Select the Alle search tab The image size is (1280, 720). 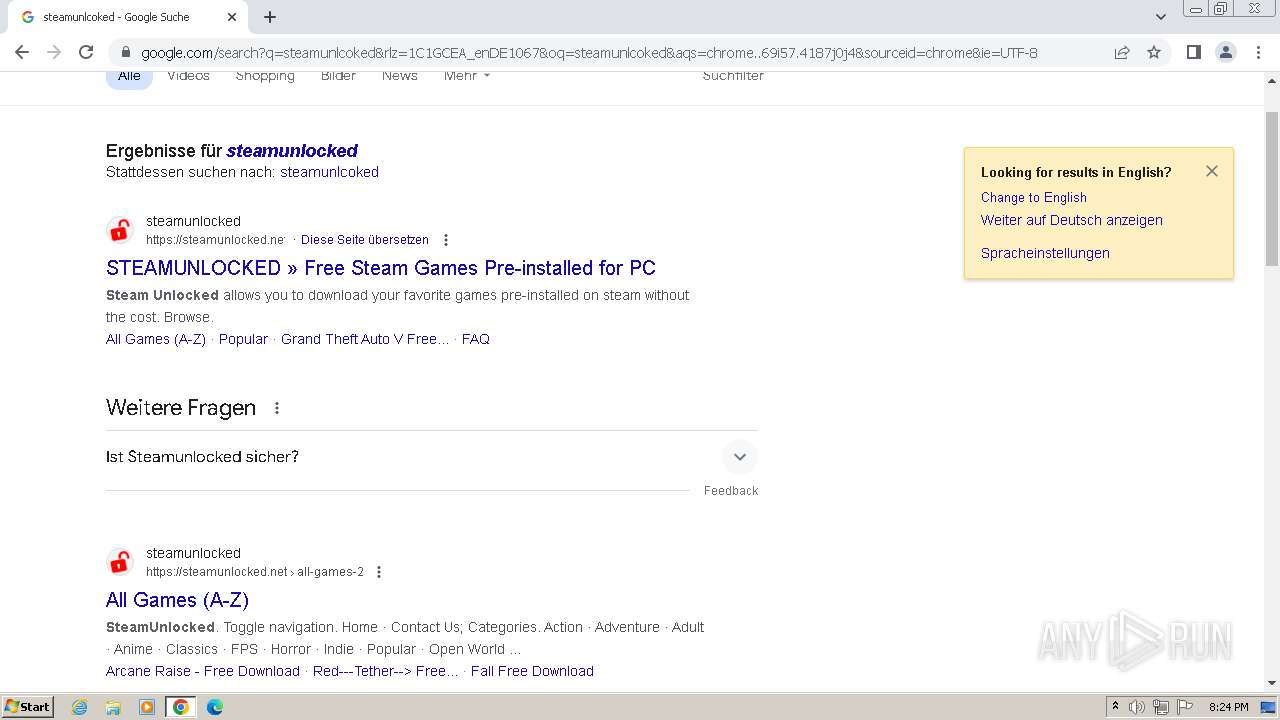(x=129, y=76)
